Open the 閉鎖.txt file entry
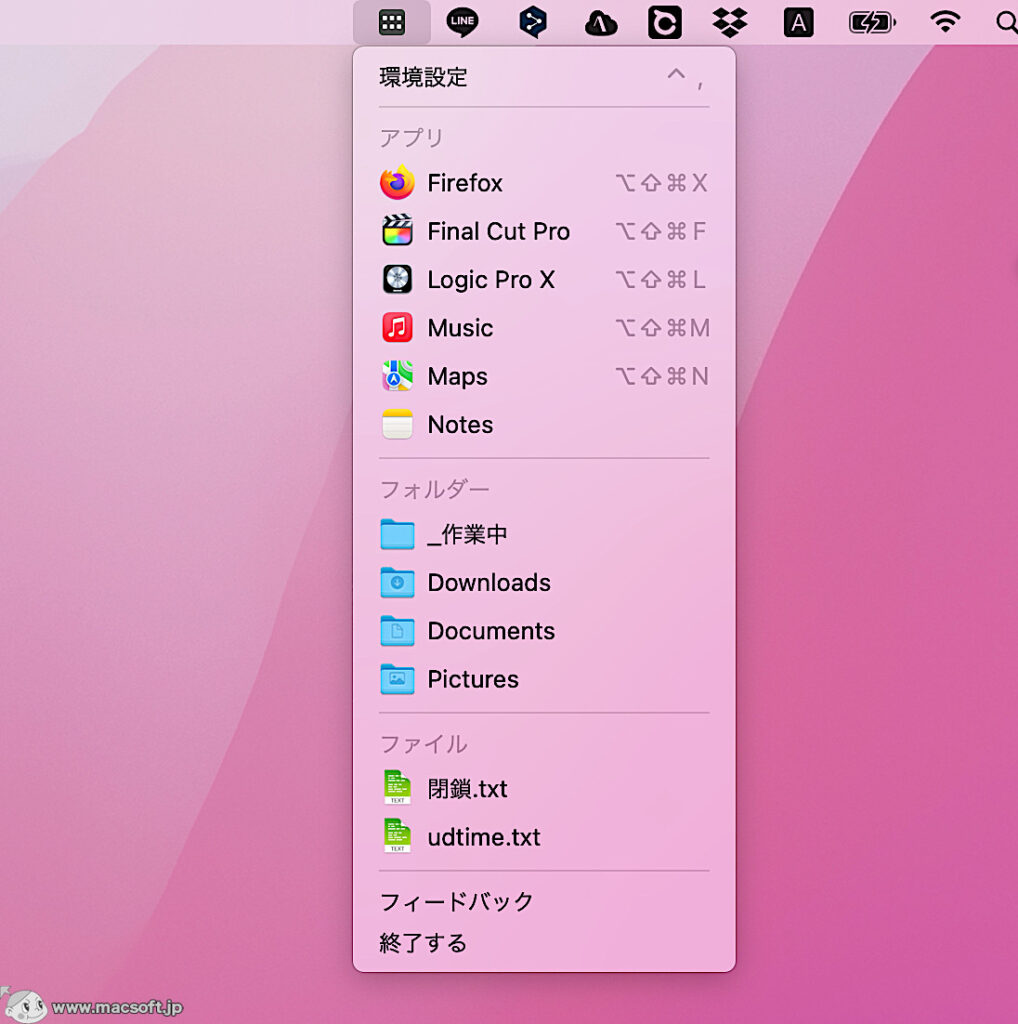The image size is (1018, 1024). pyautogui.click(x=544, y=788)
